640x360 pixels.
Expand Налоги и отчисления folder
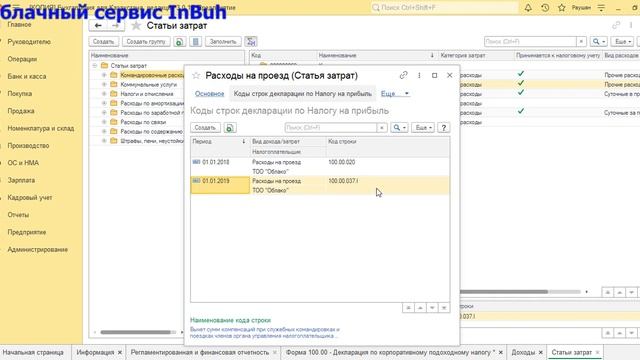coord(104,94)
